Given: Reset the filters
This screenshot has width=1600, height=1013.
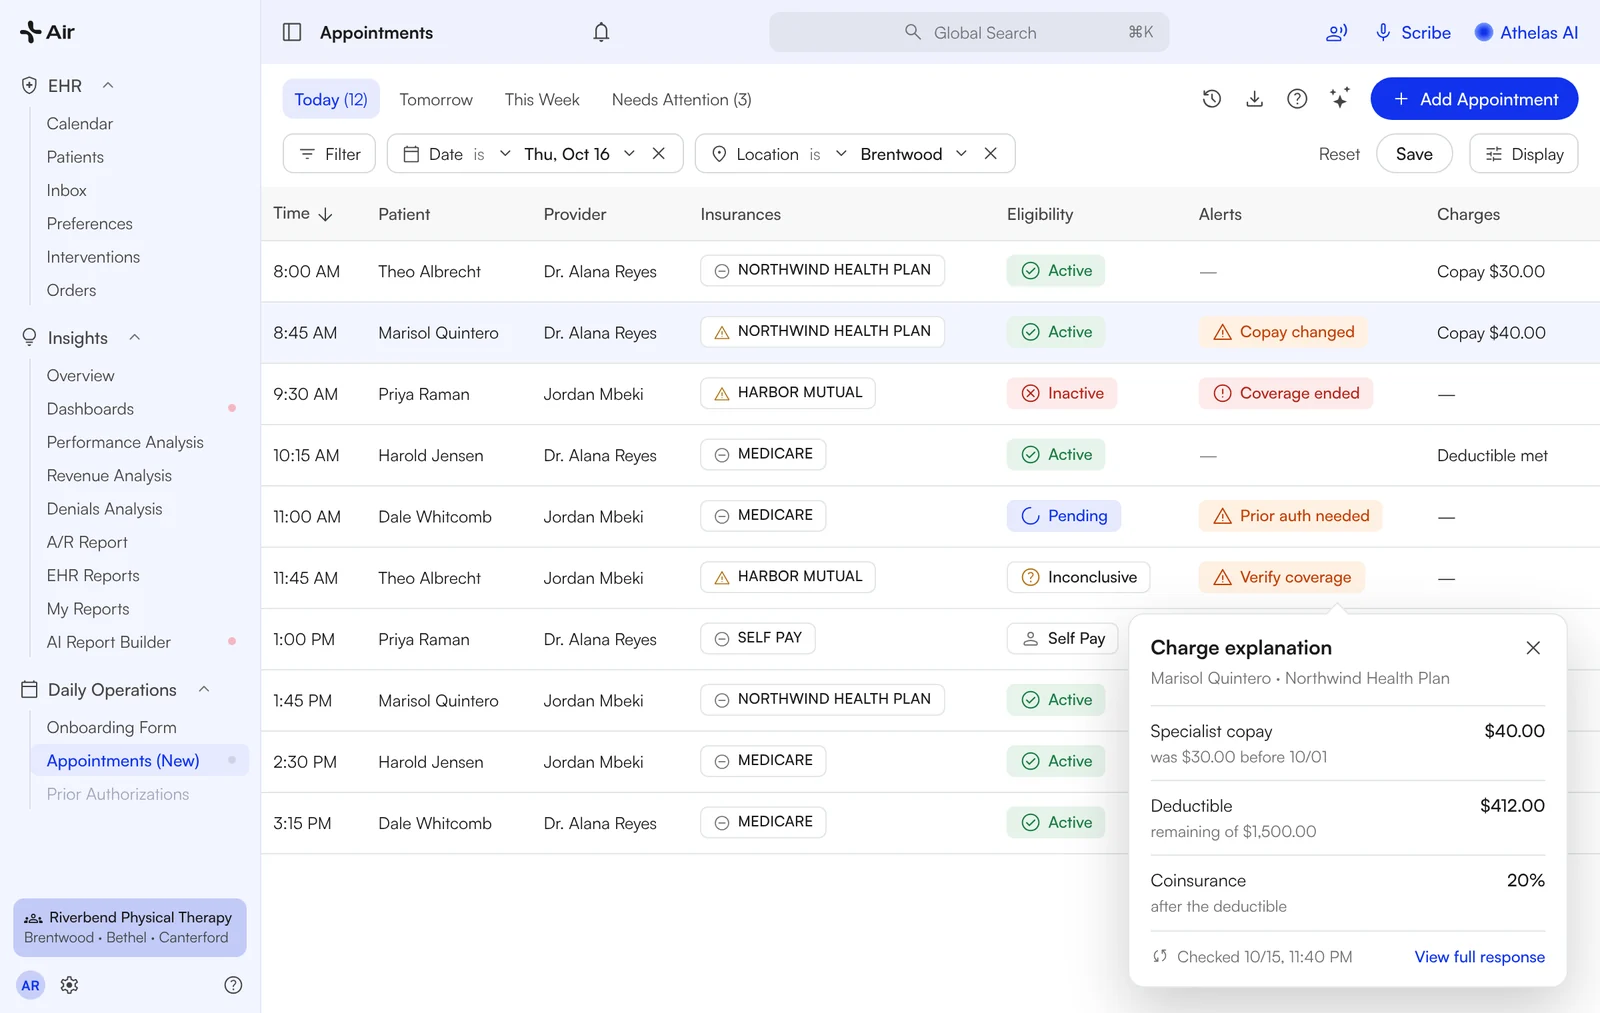Looking at the screenshot, I should click(x=1339, y=153).
